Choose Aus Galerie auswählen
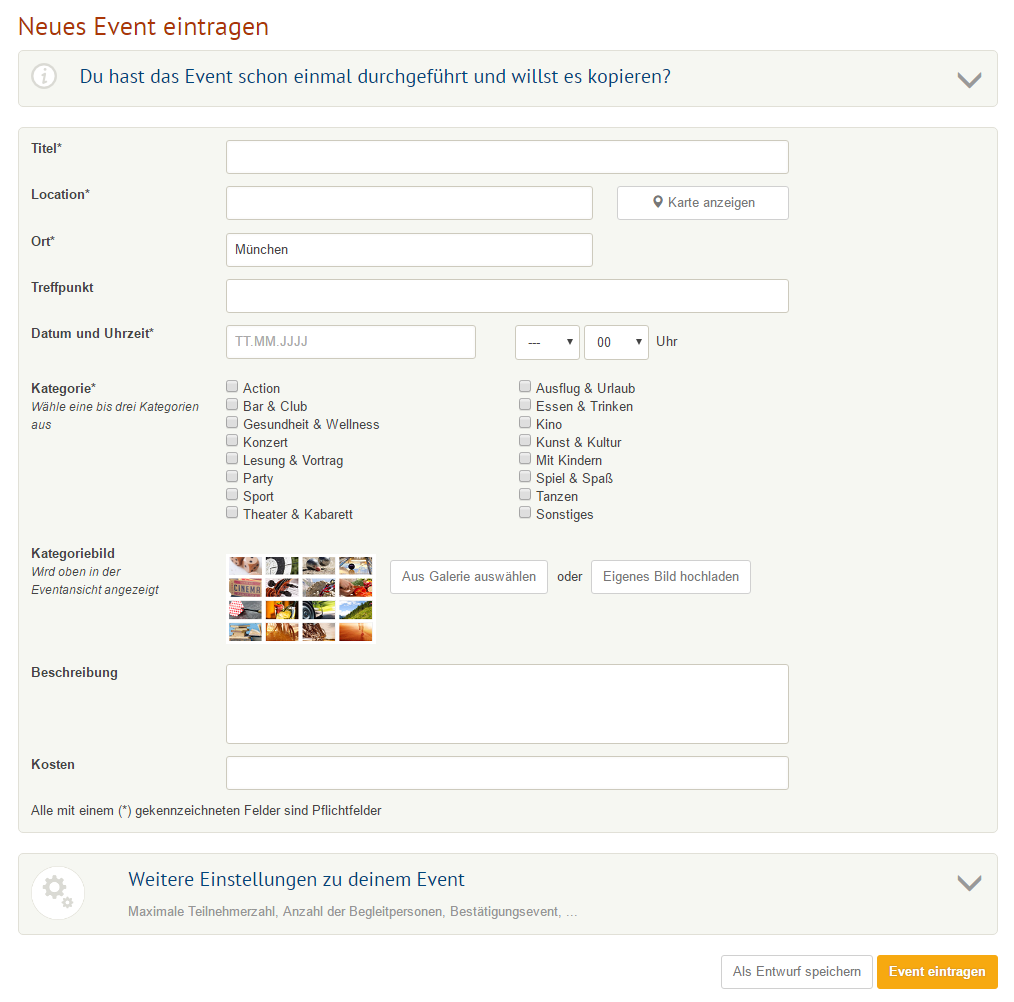The width and height of the screenshot is (1014, 1002). (469, 577)
